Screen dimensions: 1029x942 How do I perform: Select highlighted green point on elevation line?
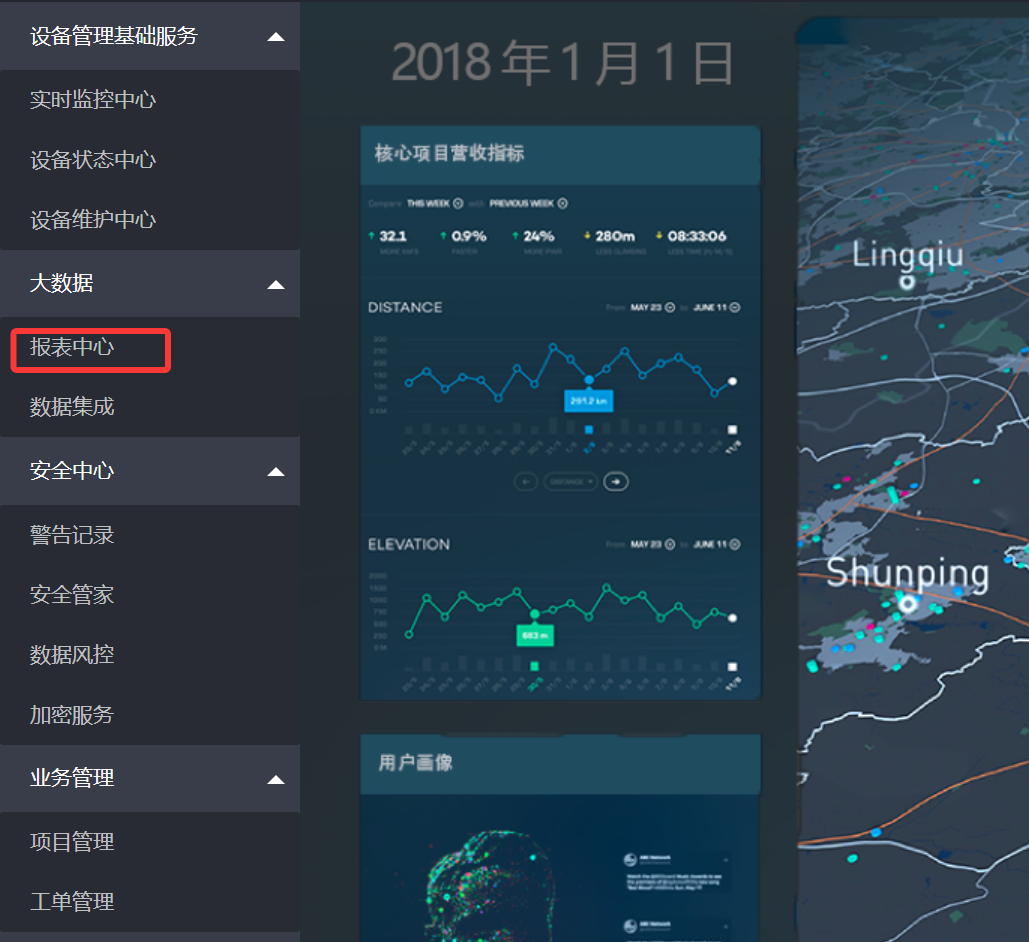pyautogui.click(x=535, y=614)
